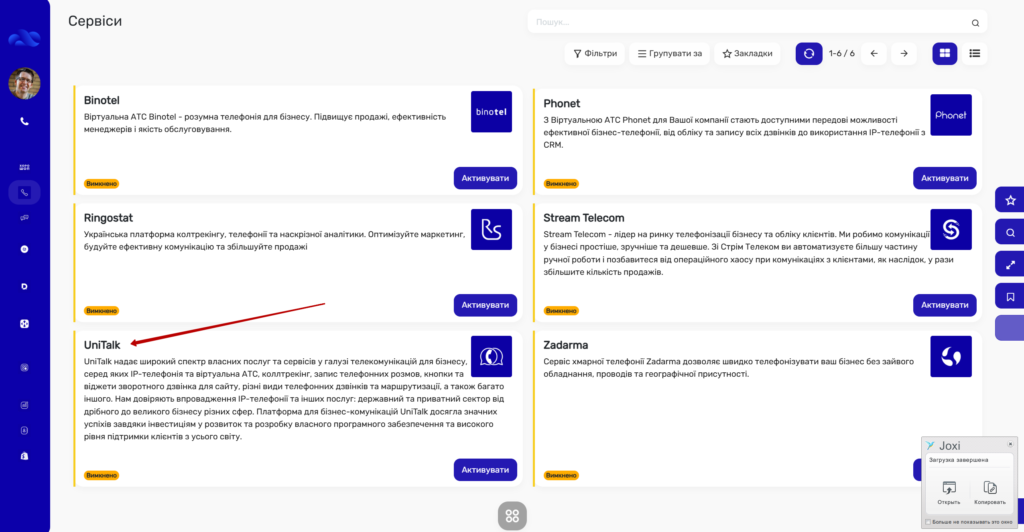Switch to list view
Image resolution: width=1024 pixels, height=532 pixels.
(x=974, y=53)
